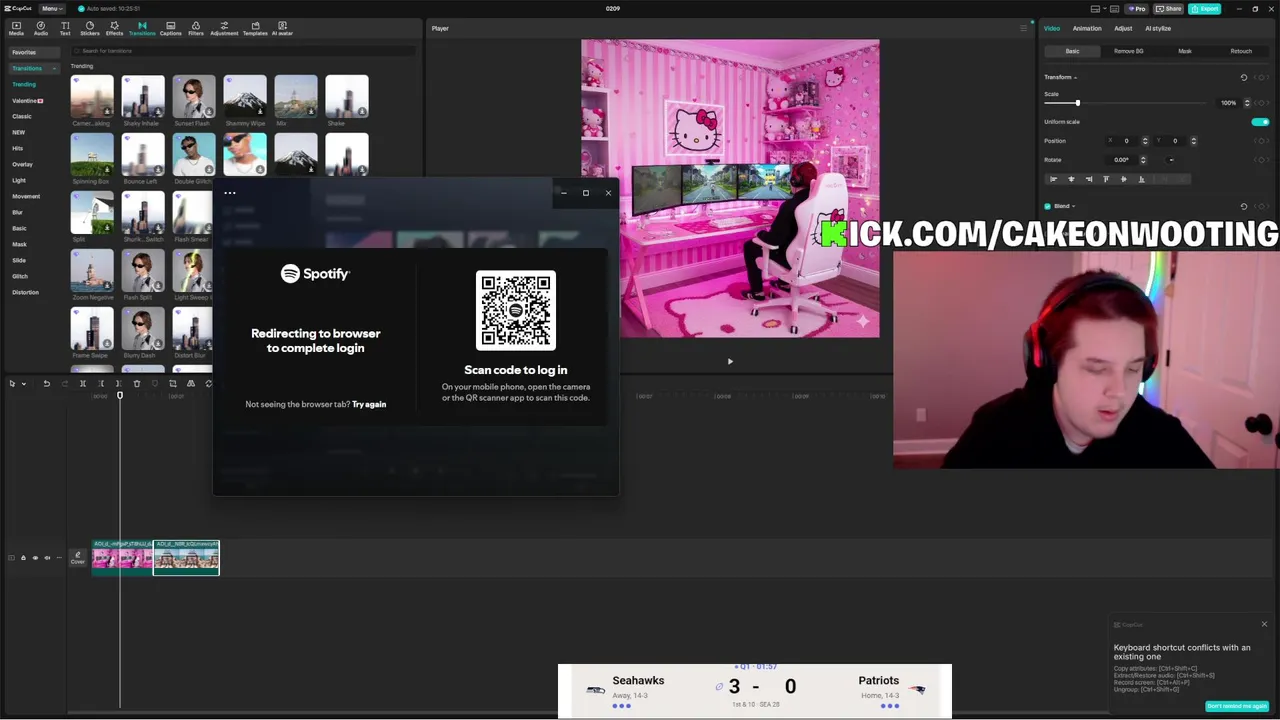Viewport: 1280px width, 720px height.
Task: Open the selection tool dropdown arrow
Action: [25, 383]
